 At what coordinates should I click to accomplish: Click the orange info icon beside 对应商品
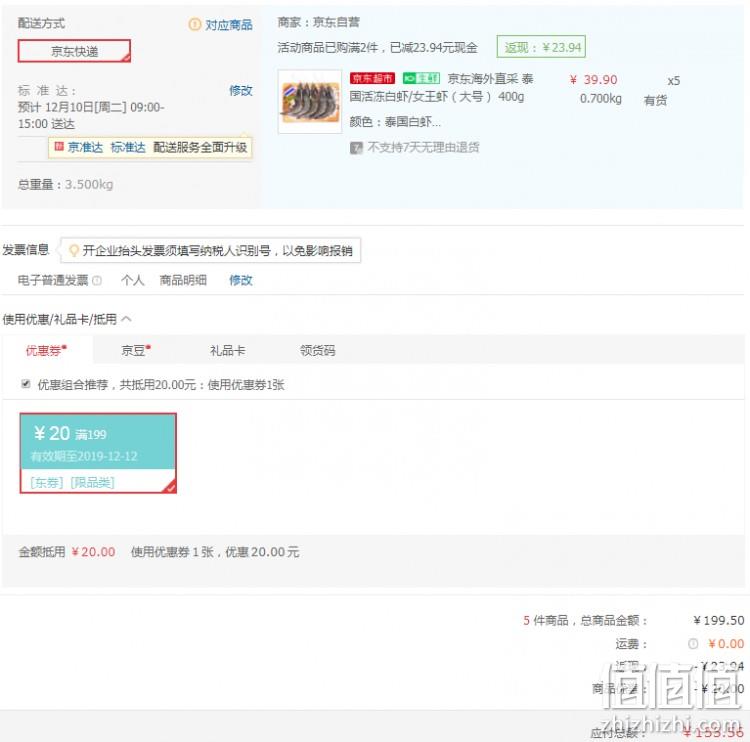[194, 24]
